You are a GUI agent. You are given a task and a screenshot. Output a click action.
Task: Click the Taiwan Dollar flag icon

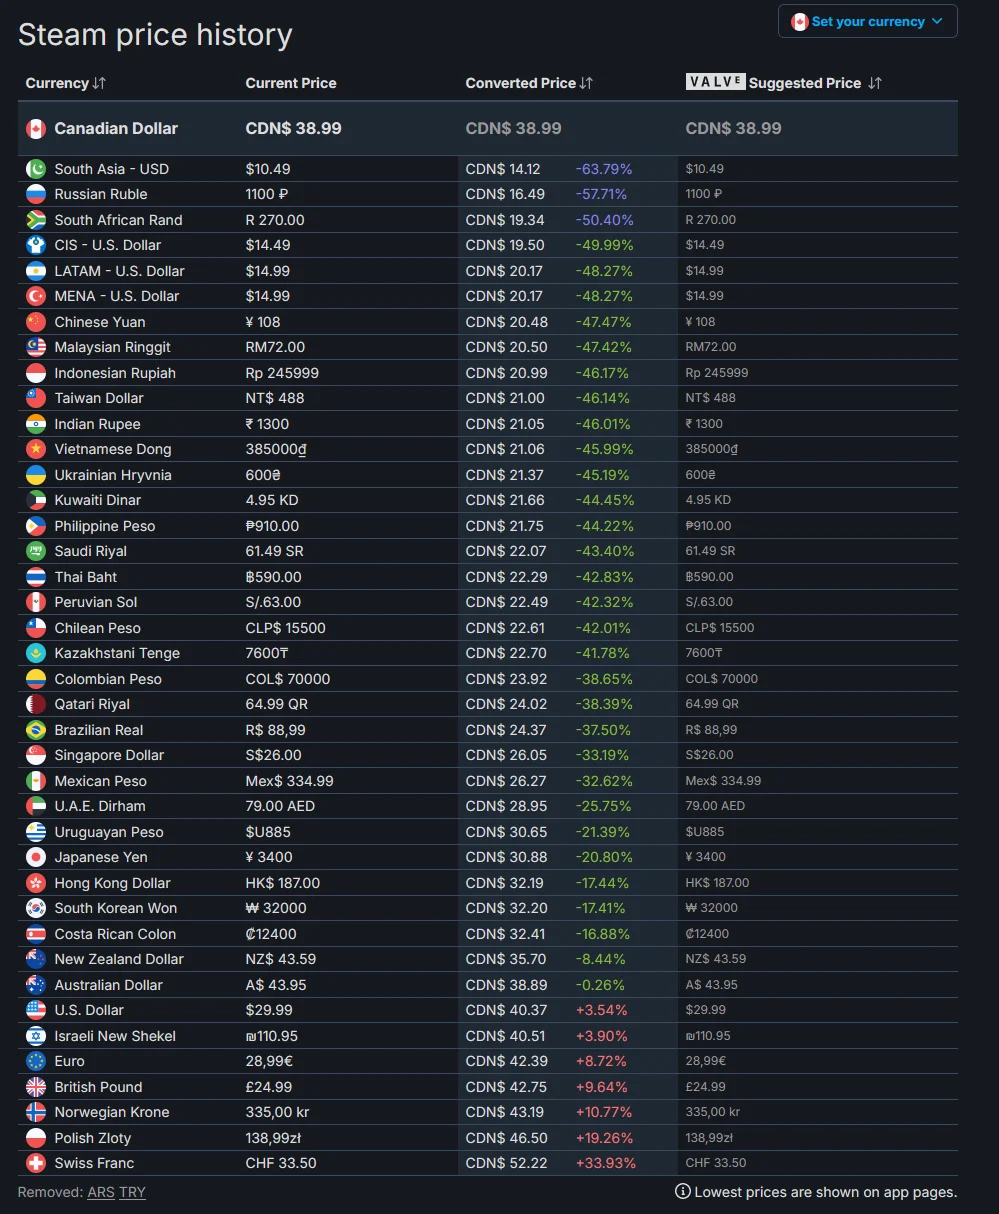tap(36, 398)
